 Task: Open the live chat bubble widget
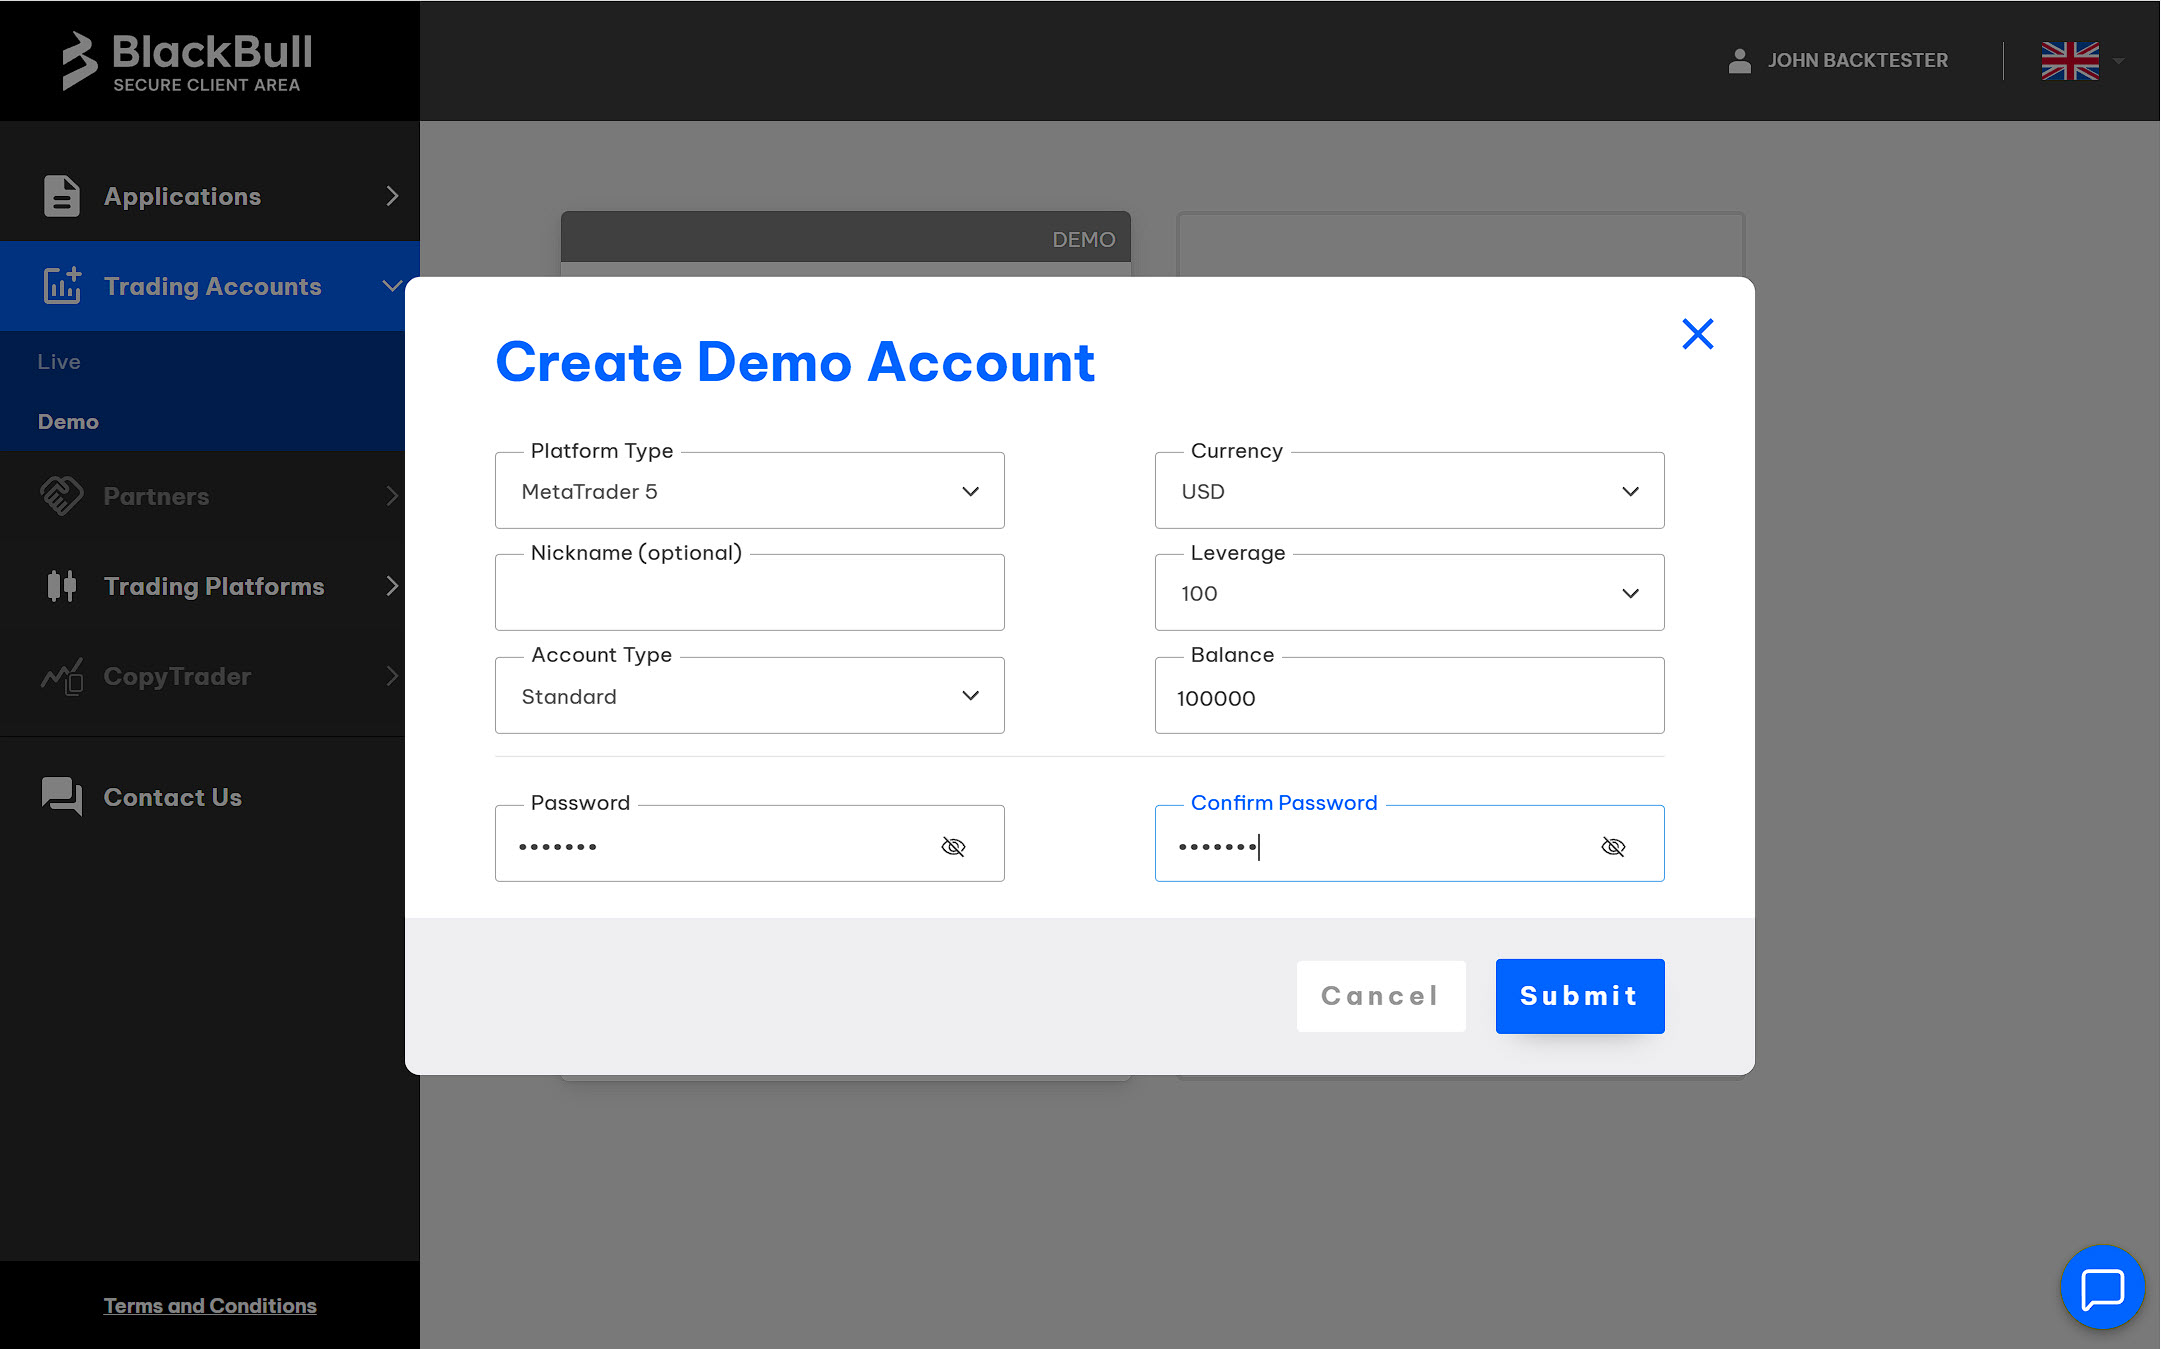pyautogui.click(x=2102, y=1288)
